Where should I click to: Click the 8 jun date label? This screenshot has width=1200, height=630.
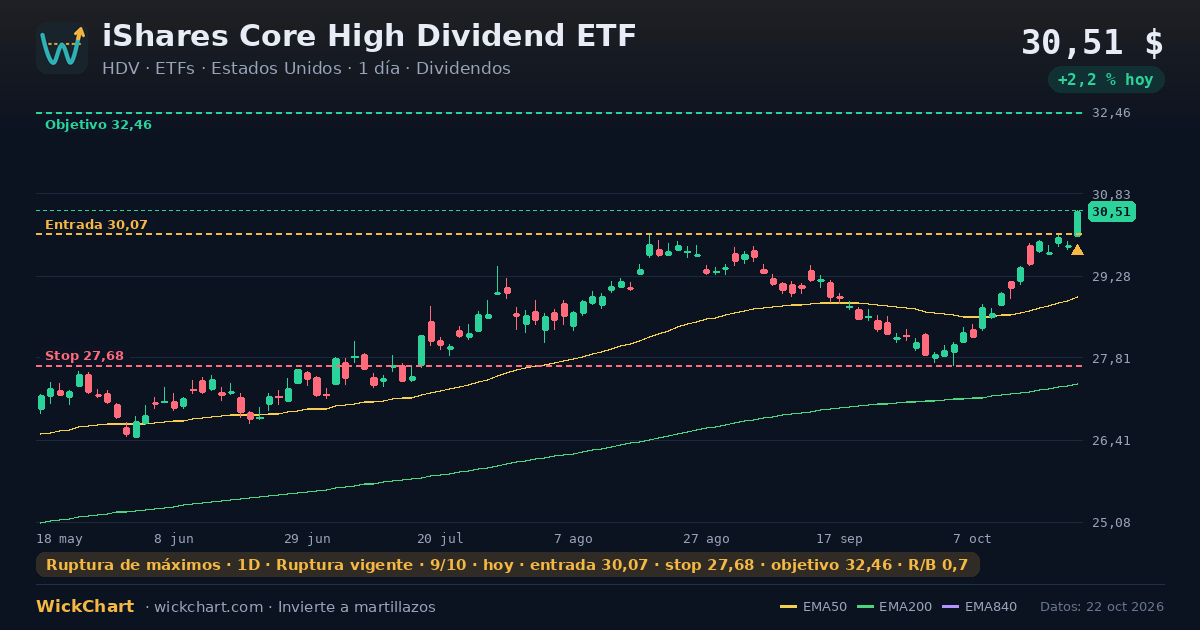coord(173,539)
